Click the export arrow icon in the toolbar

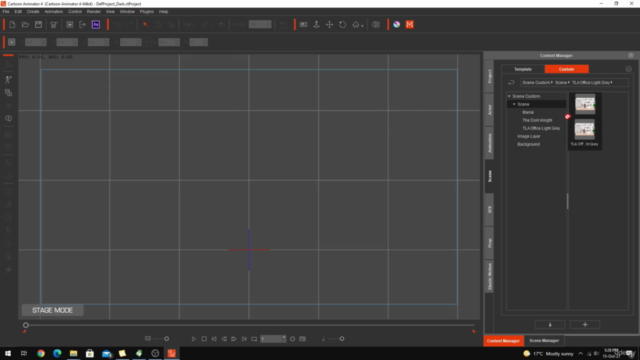(x=83, y=24)
